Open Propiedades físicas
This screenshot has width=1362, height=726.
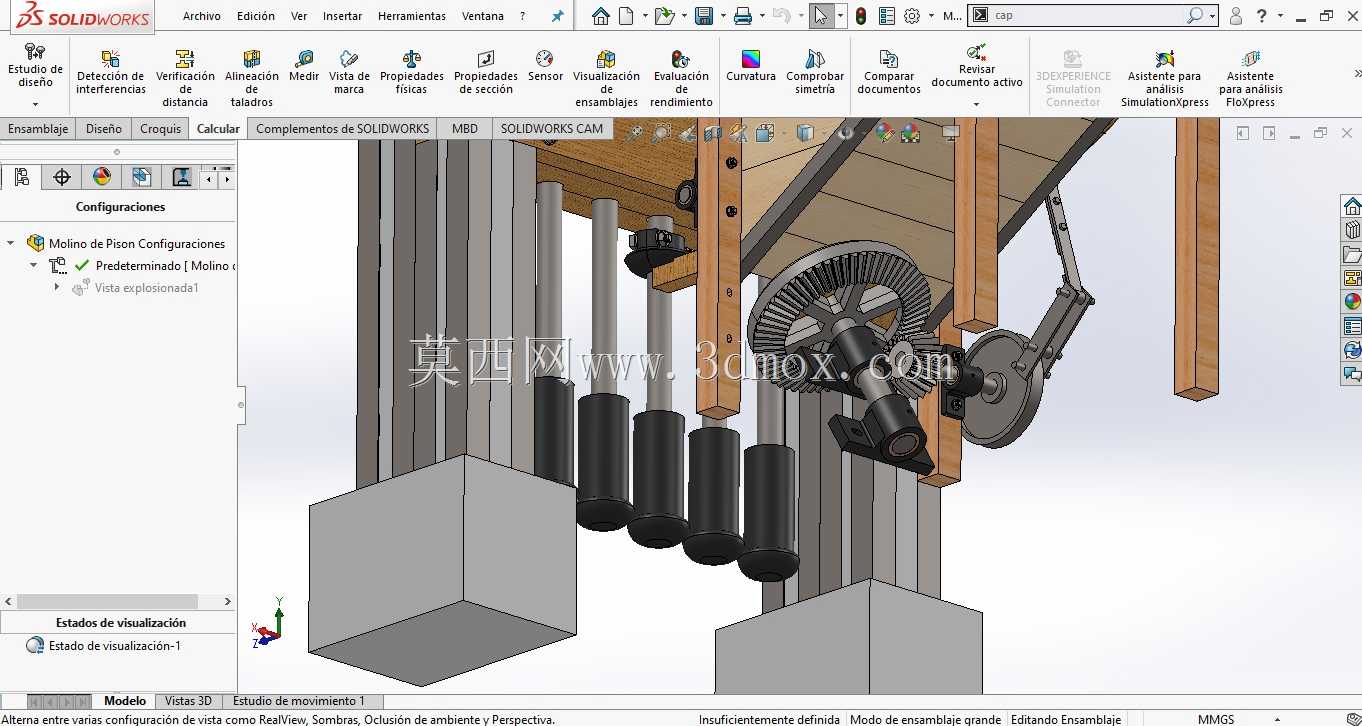[x=411, y=72]
